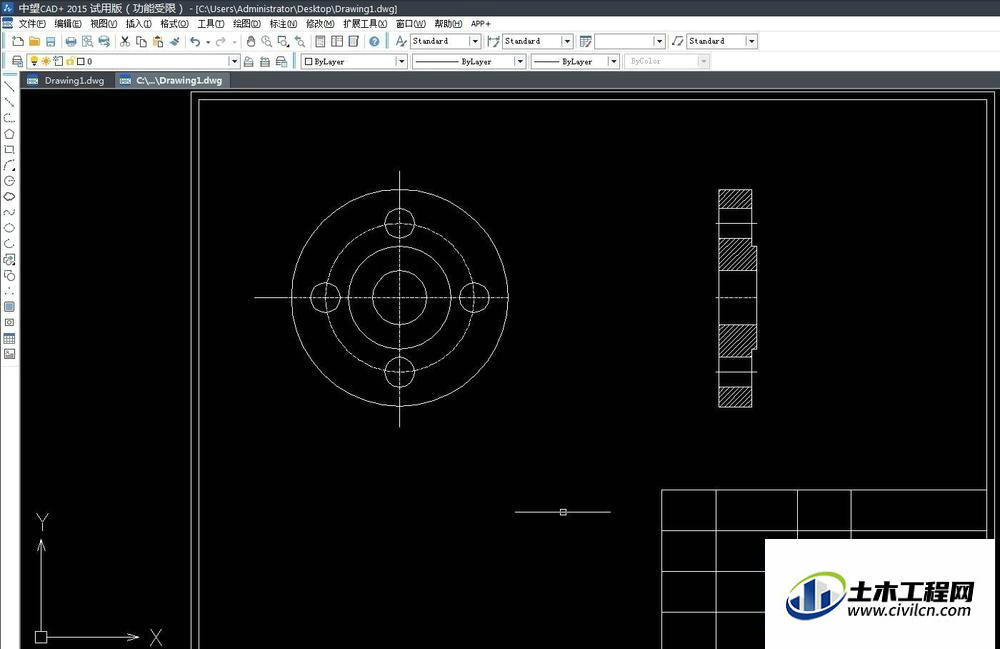This screenshot has height=649, width=1000.
Task: Open the 修改(M) menu
Action: [x=320, y=24]
